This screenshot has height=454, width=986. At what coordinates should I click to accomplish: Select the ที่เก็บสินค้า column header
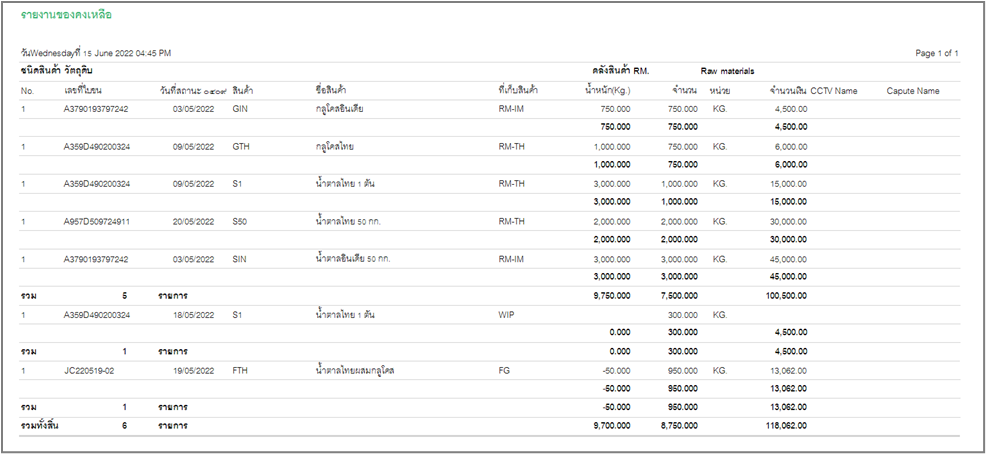[518, 91]
